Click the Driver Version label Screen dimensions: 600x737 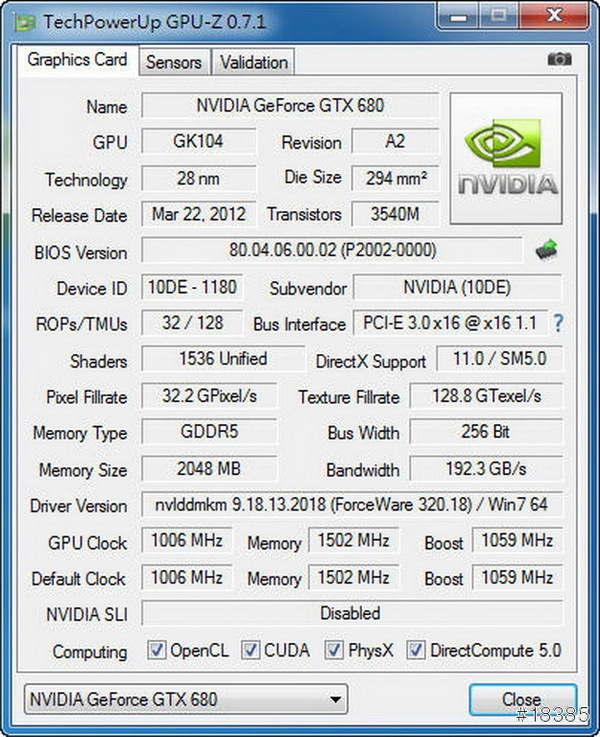pyautogui.click(x=78, y=506)
